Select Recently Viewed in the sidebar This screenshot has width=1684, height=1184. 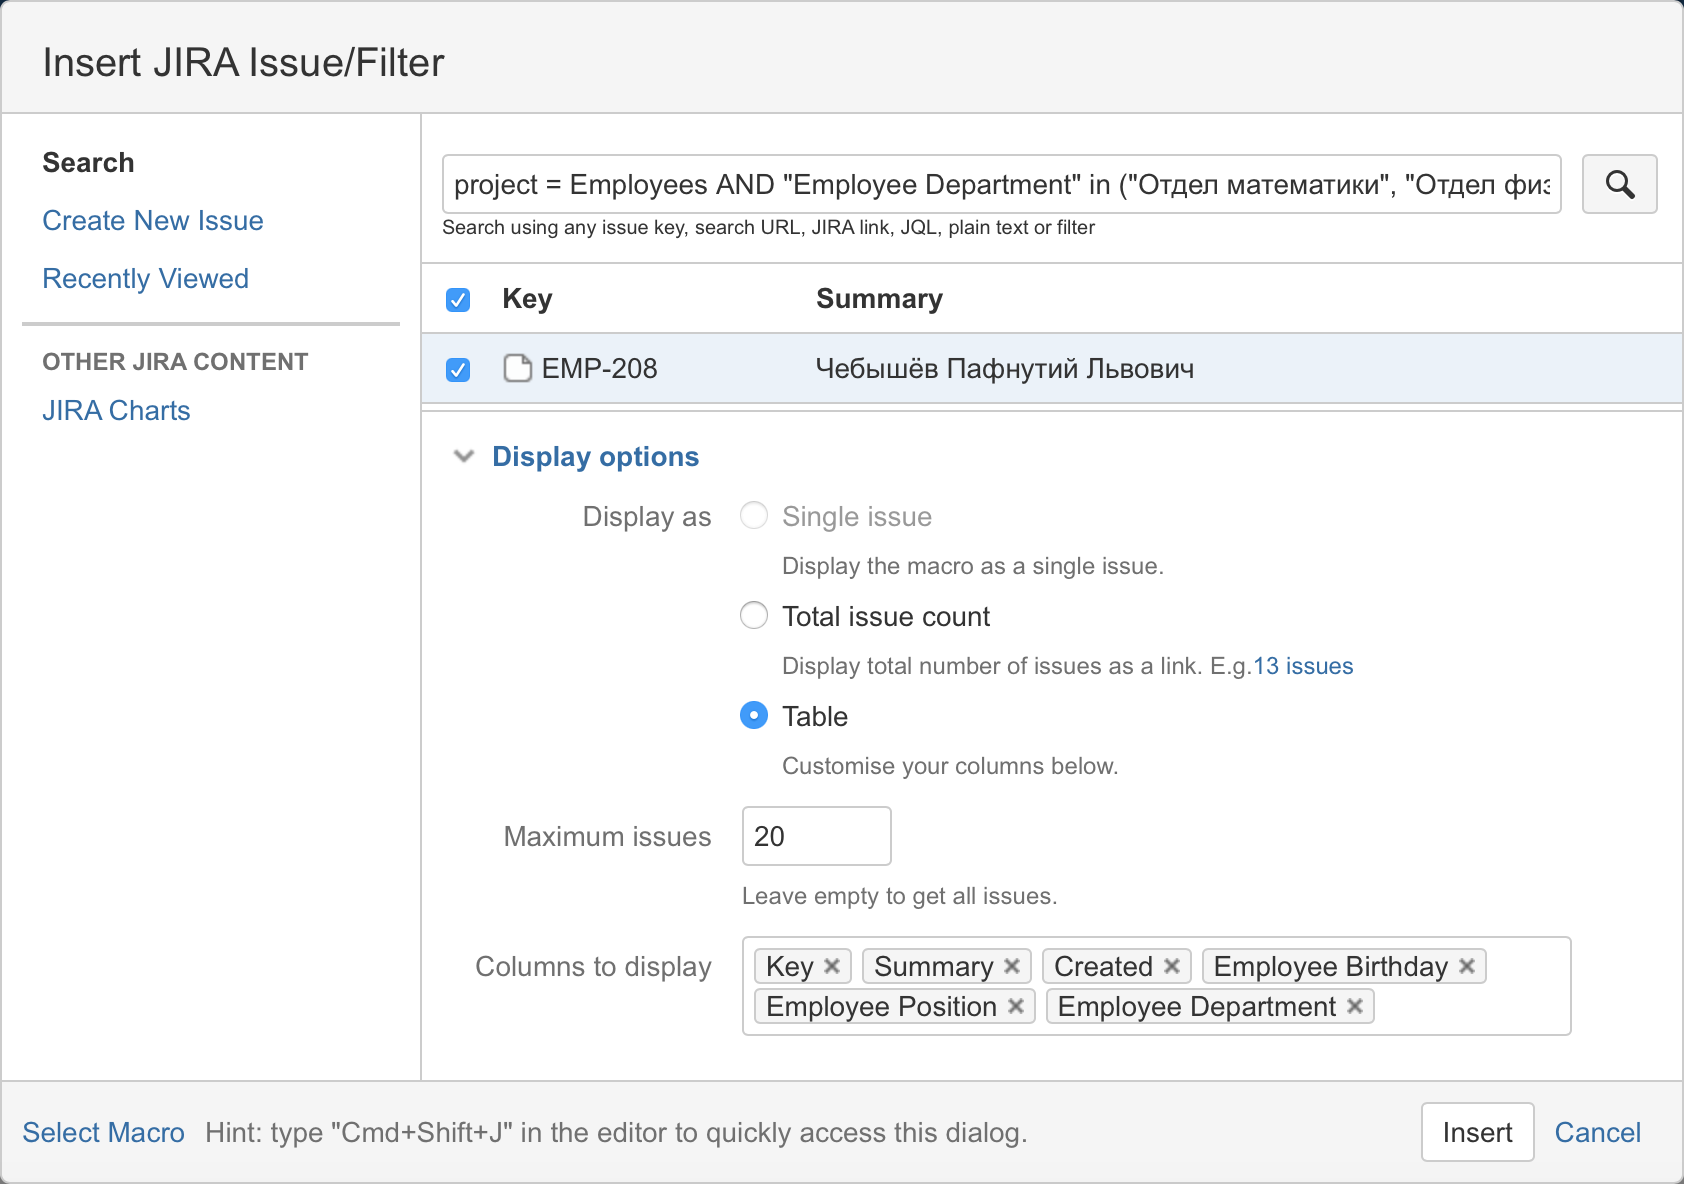(145, 278)
